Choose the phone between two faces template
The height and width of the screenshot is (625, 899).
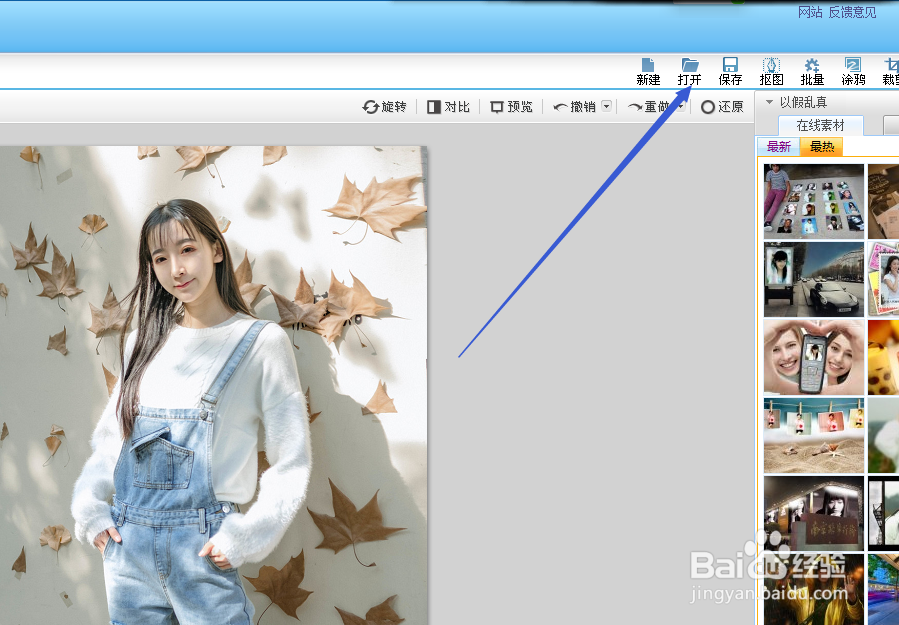click(x=814, y=357)
